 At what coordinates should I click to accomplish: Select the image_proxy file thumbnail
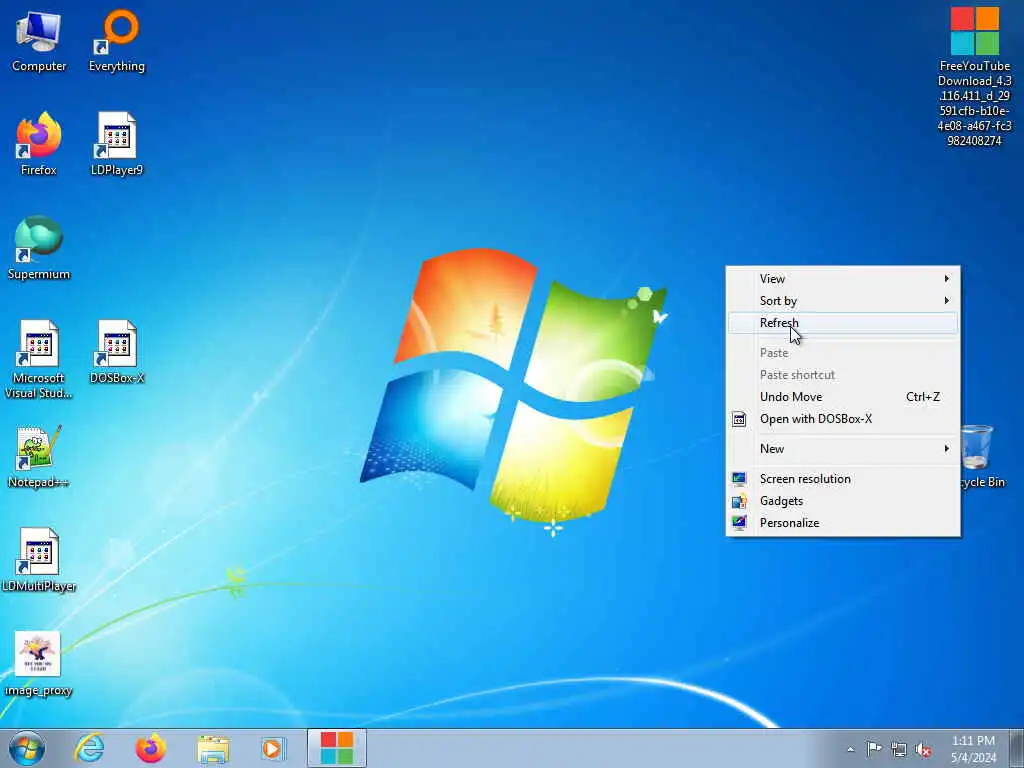(39, 664)
